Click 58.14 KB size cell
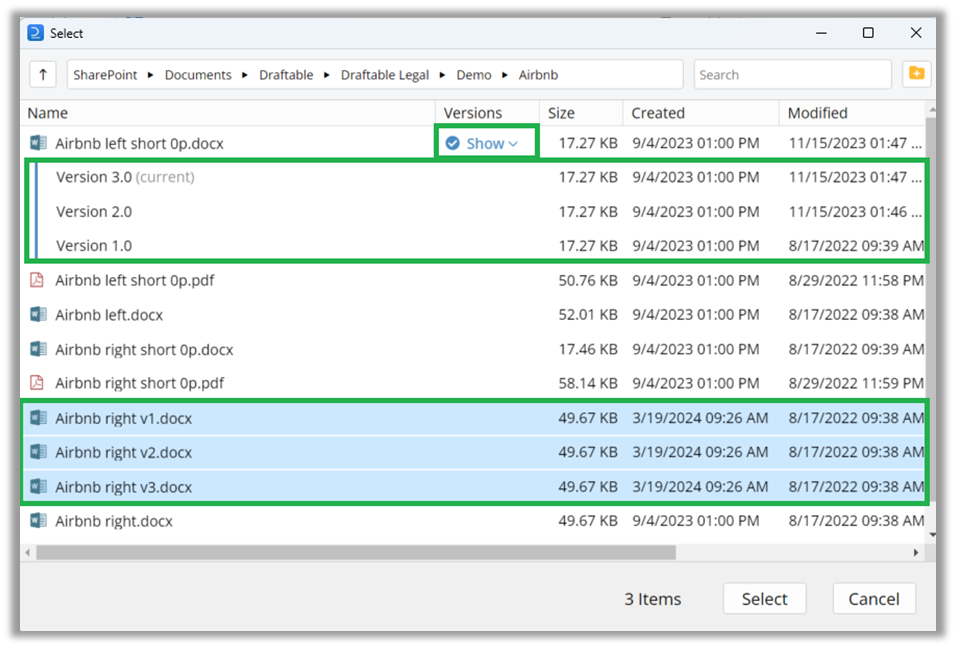This screenshot has height=648, width=956. (x=588, y=383)
